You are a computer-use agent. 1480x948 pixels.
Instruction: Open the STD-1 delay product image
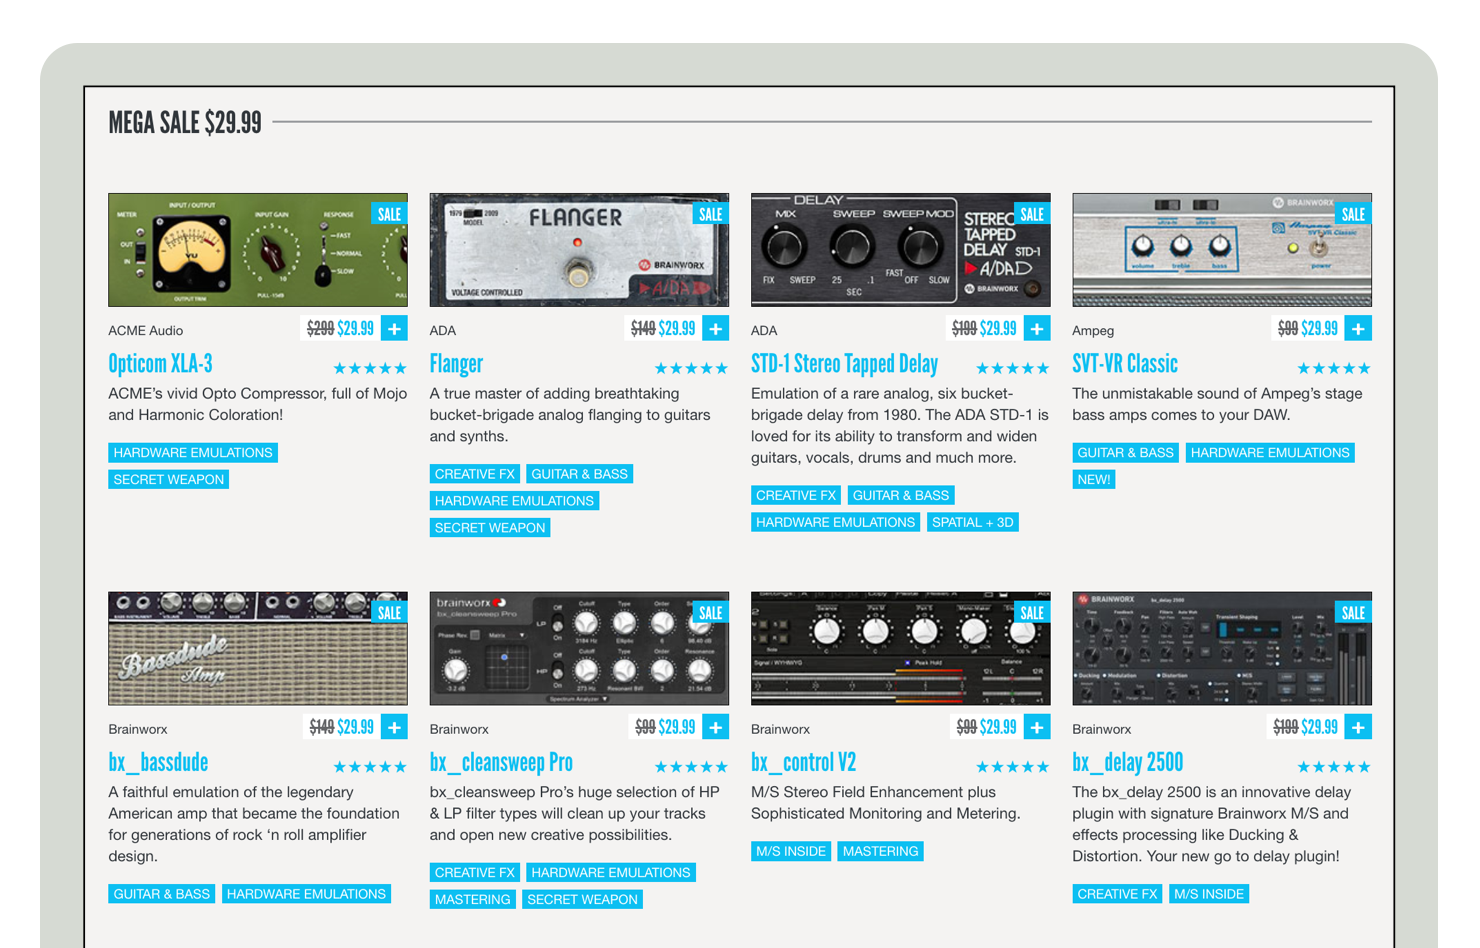[x=900, y=250]
